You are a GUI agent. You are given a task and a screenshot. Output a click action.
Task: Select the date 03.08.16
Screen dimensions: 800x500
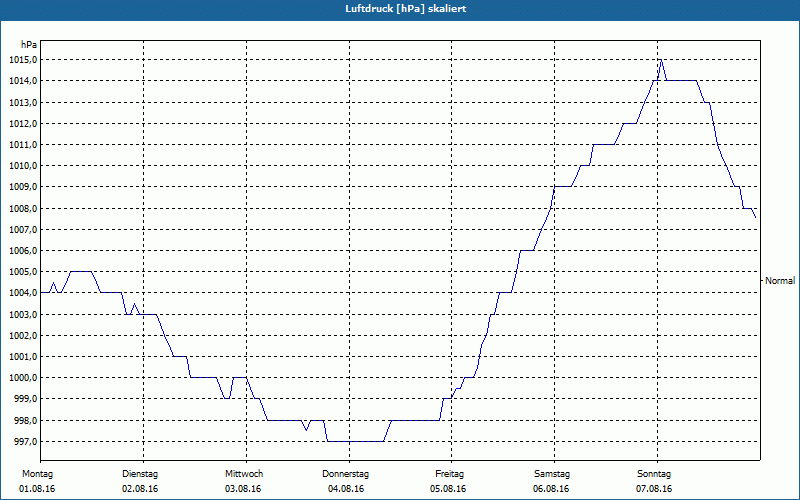(243, 489)
